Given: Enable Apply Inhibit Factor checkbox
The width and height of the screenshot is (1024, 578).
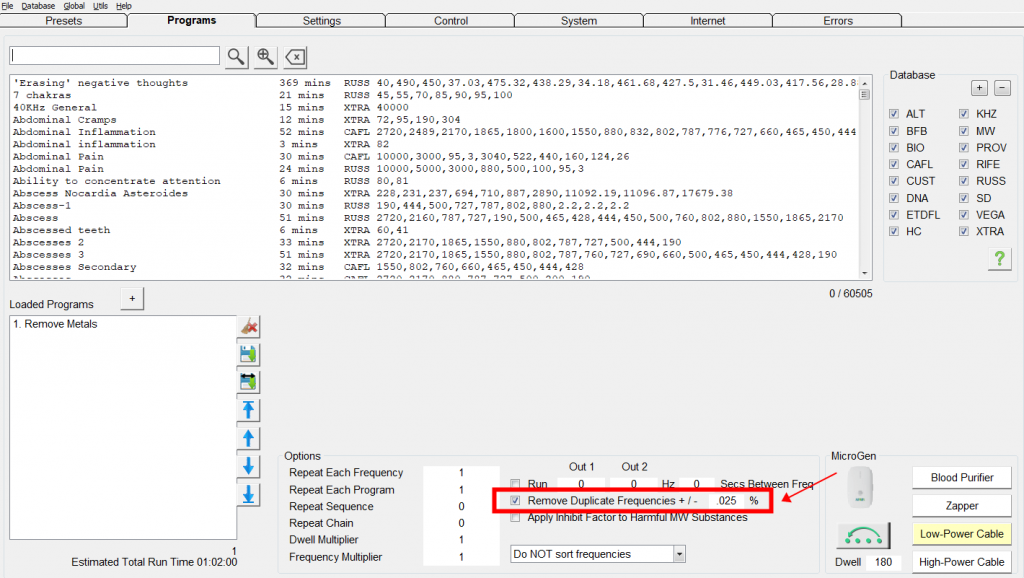Looking at the screenshot, I should (515, 517).
